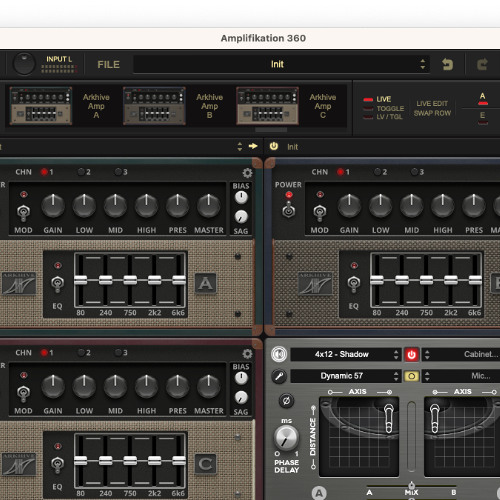Click the undo arrow icon in top bar
The height and width of the screenshot is (500, 500).
pyautogui.click(x=447, y=64)
